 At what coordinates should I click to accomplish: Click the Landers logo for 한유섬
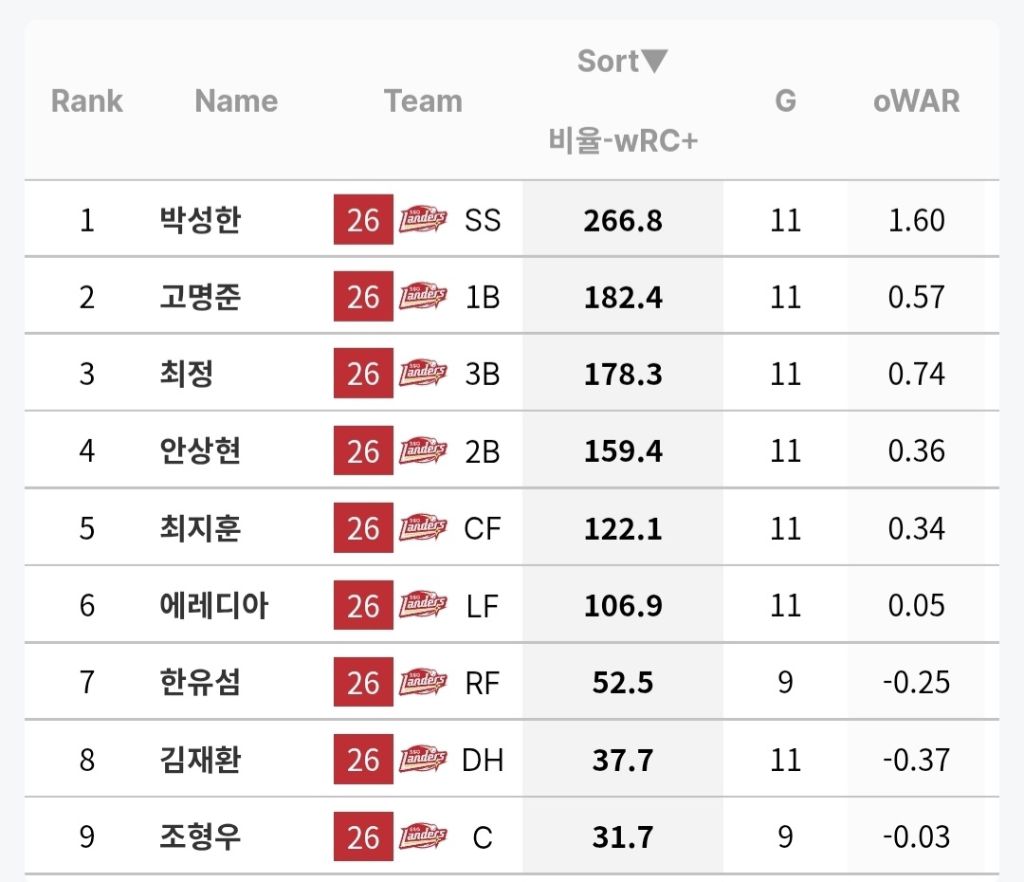click(423, 682)
